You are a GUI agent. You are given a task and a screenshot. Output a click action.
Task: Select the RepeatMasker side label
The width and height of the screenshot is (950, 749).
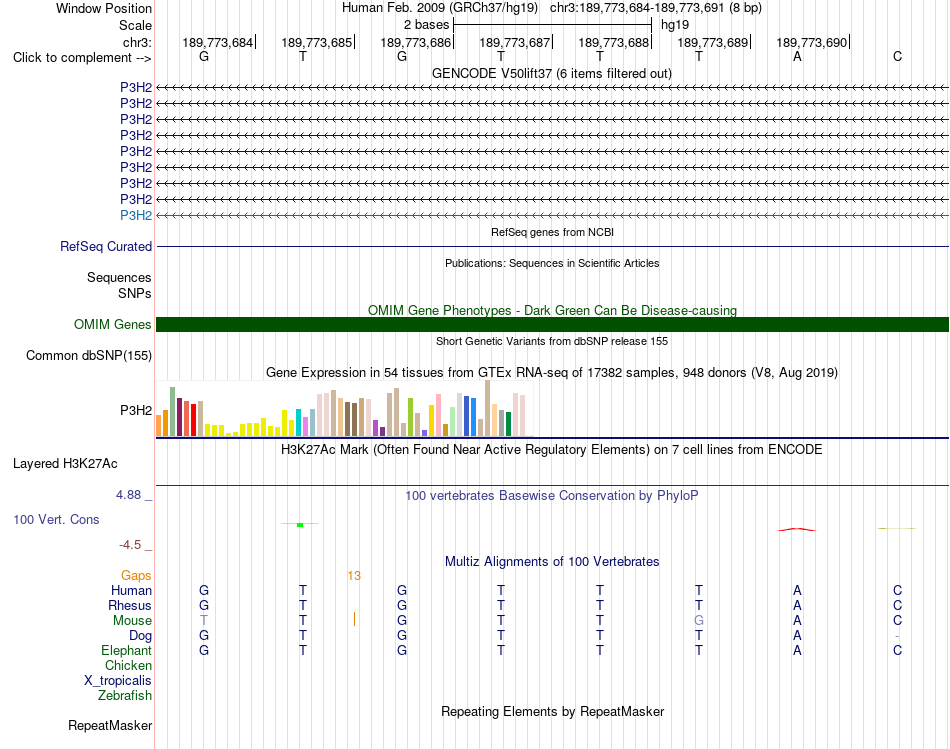click(110, 725)
